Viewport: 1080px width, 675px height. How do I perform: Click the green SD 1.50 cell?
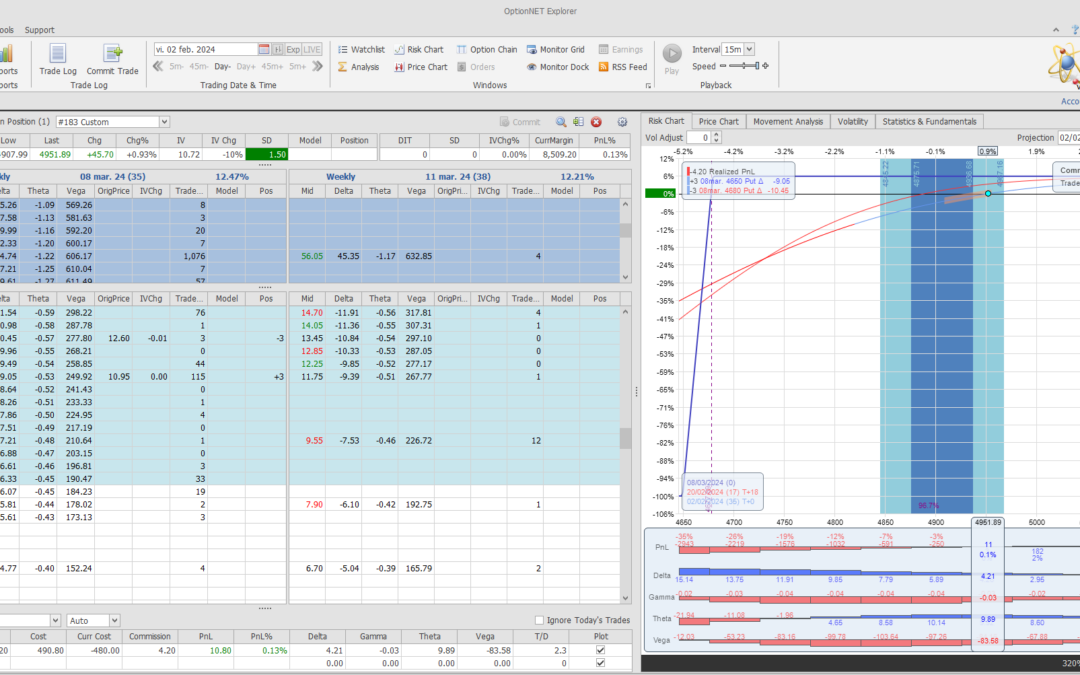pos(267,154)
